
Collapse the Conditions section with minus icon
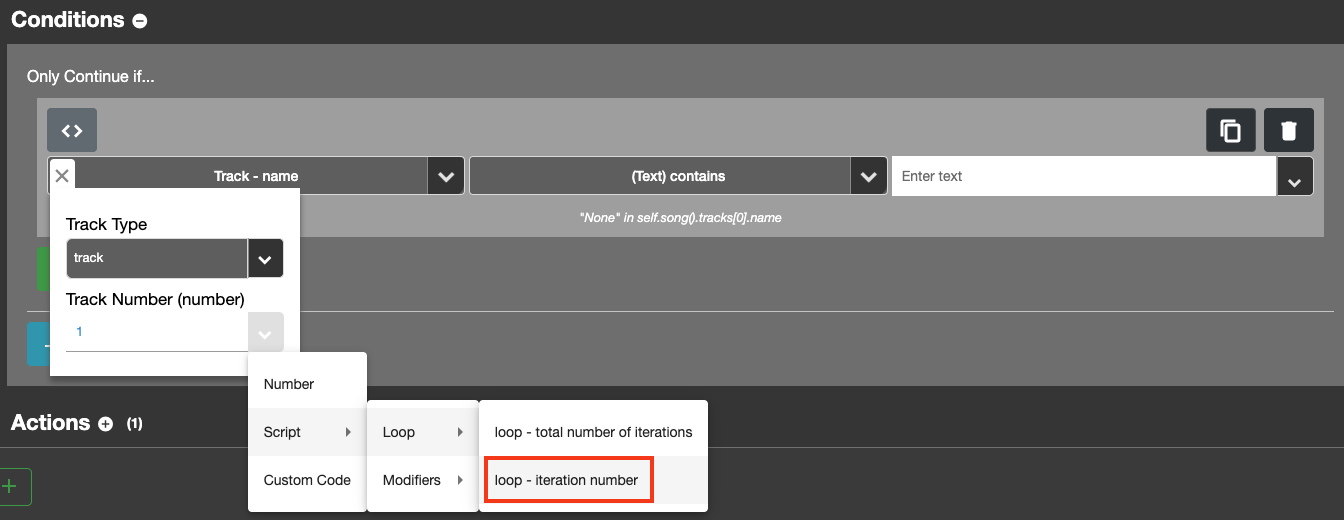[x=140, y=21]
